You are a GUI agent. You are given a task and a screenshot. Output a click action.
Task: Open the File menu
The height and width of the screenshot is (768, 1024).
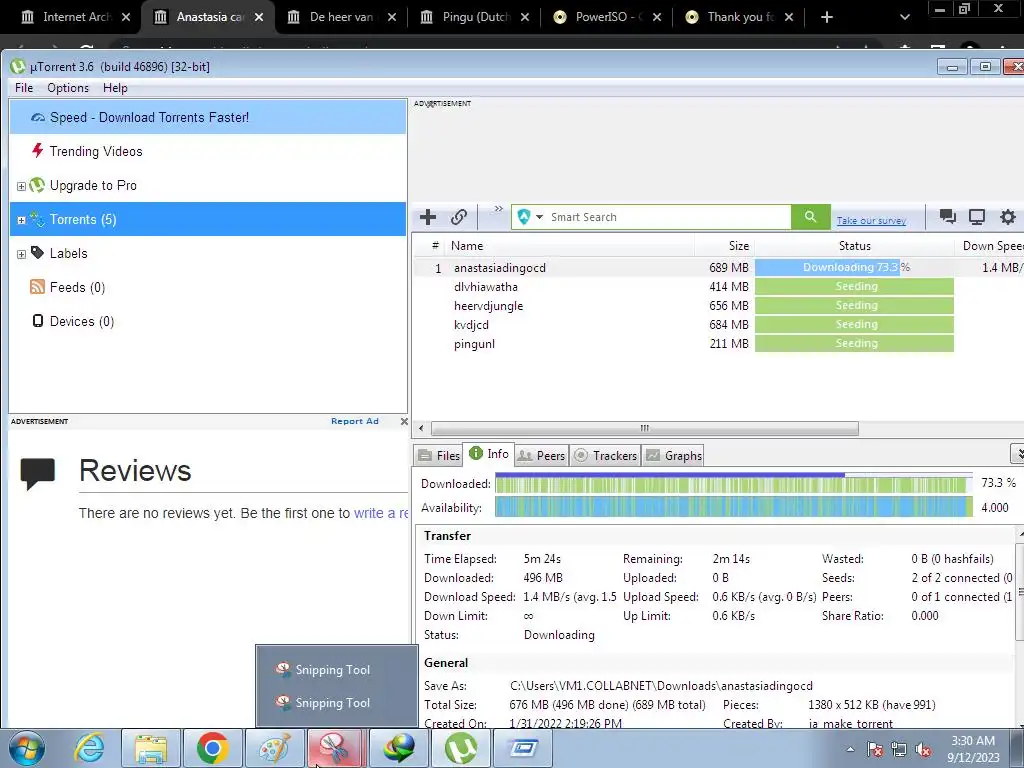click(x=24, y=88)
